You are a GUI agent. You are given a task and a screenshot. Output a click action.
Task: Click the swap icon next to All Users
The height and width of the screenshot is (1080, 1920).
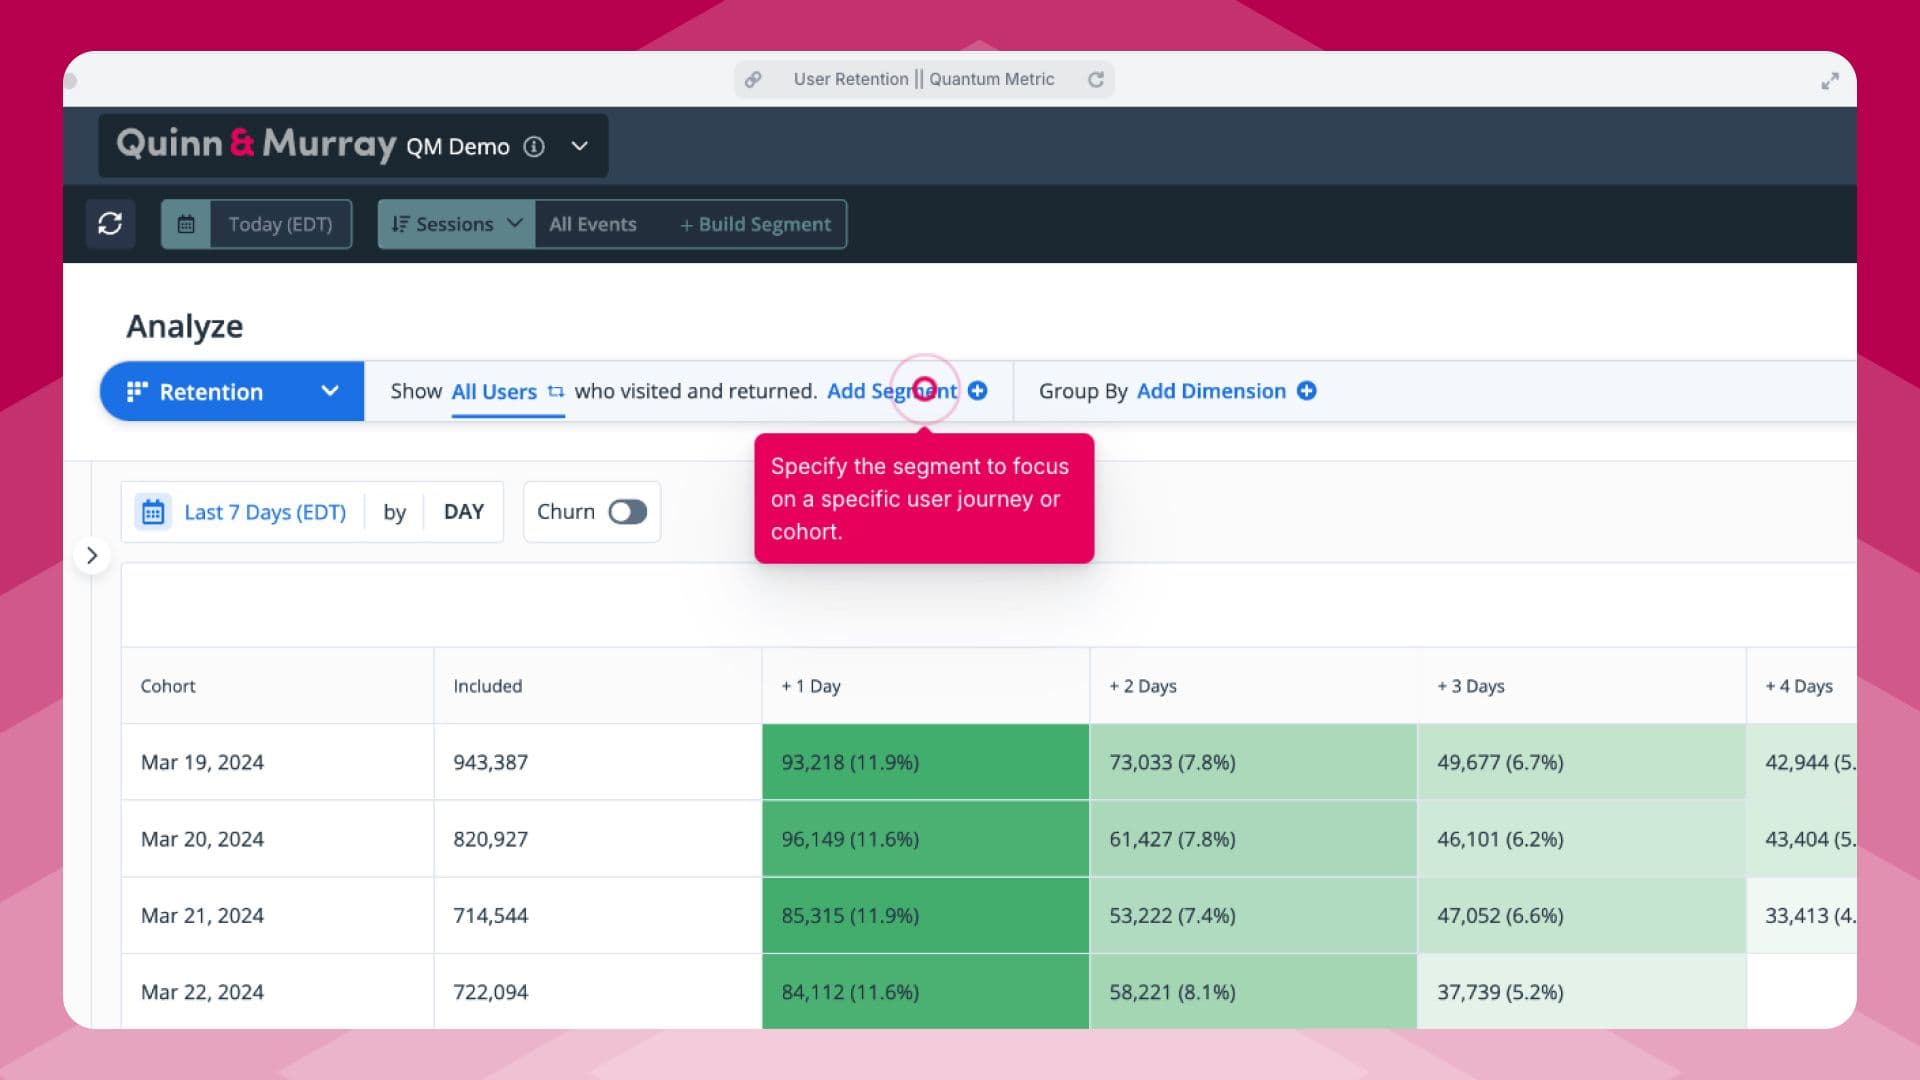(x=556, y=392)
